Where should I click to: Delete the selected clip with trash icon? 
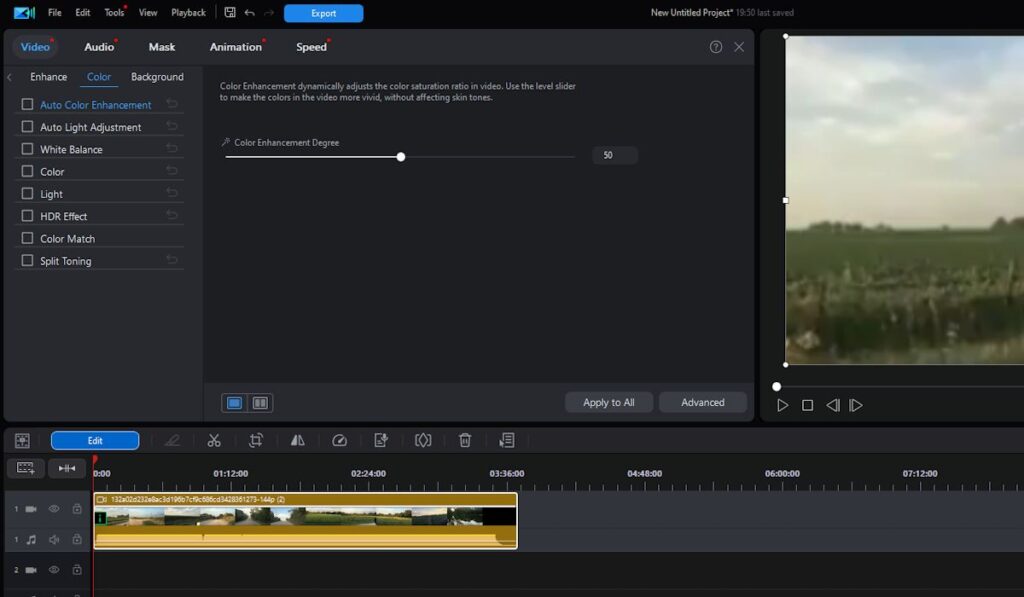[465, 440]
